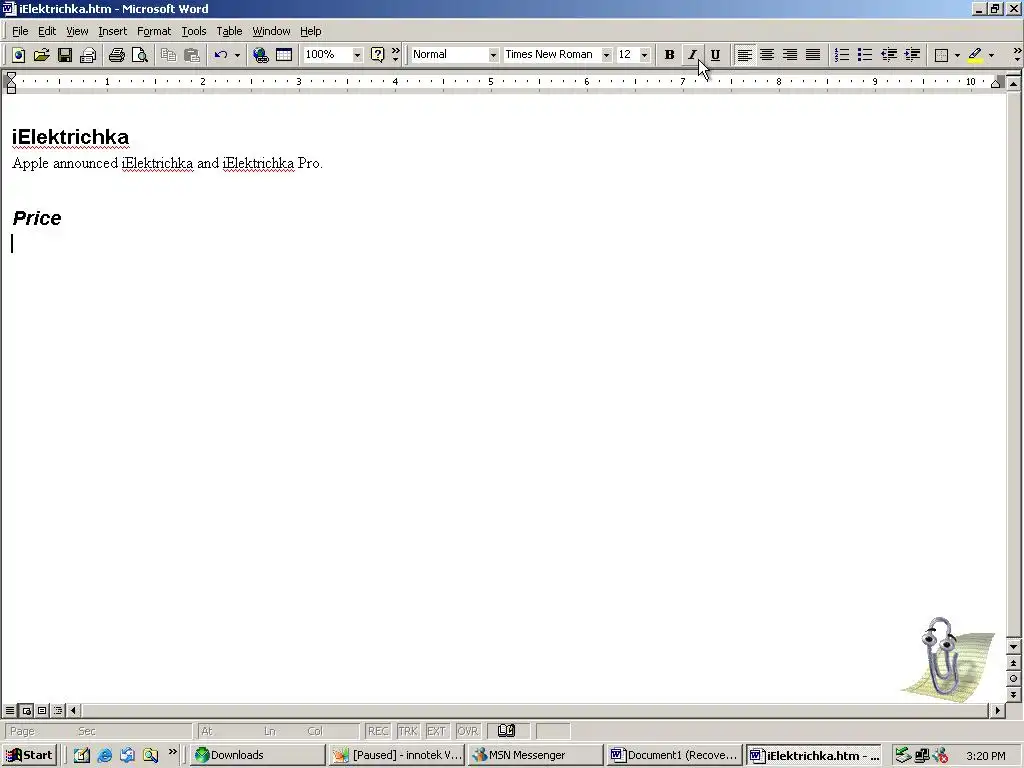This screenshot has height=768, width=1024.
Task: Click the Insert Table icon
Action: [x=284, y=55]
